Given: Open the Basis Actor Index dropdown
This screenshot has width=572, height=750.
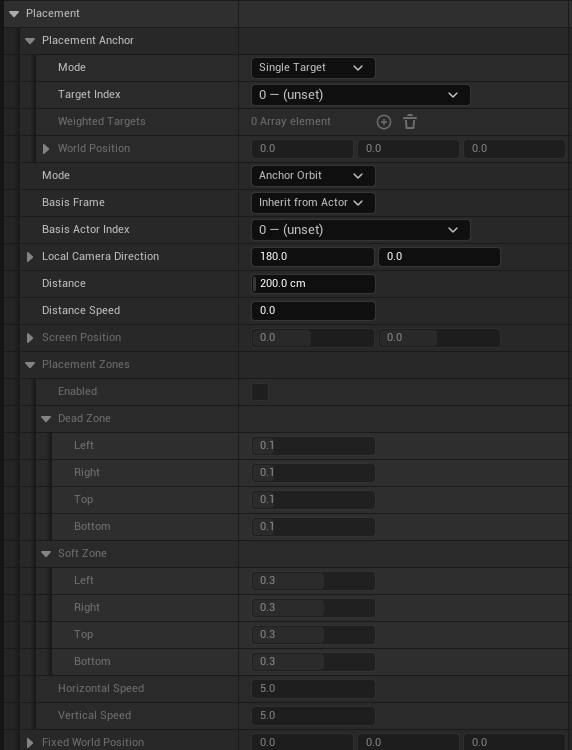Looking at the screenshot, I should click(x=361, y=230).
